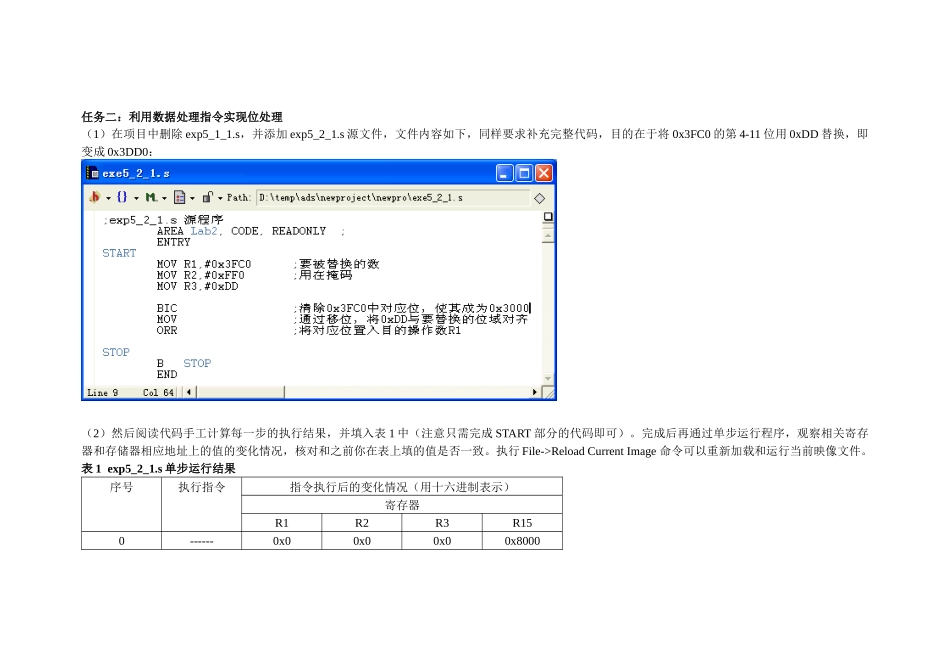Click the horizontal scrollbar right arrow
The width and height of the screenshot is (950, 672).
(x=534, y=392)
